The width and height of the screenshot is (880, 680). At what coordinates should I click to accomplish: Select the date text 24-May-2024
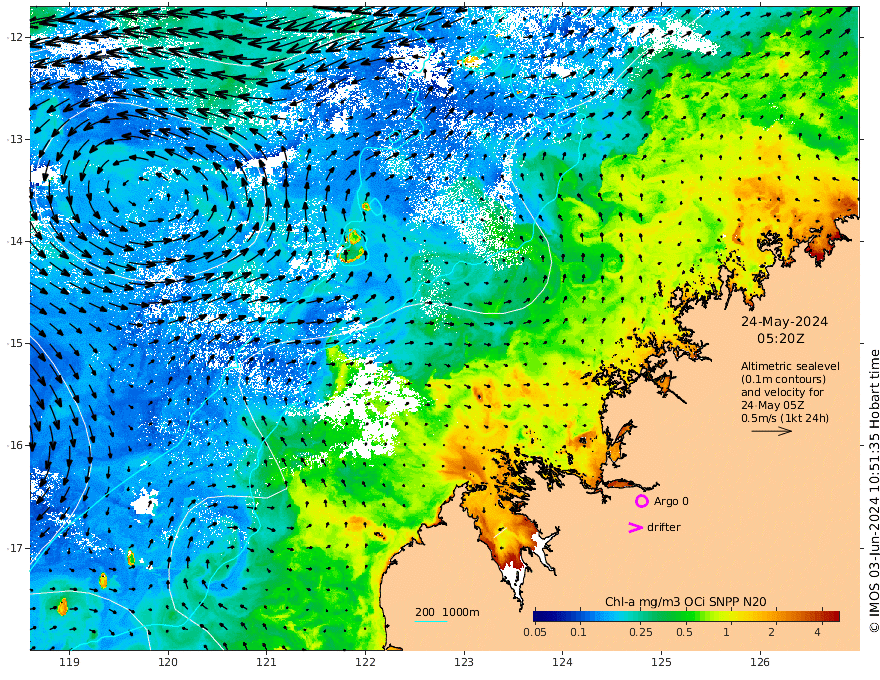784,322
